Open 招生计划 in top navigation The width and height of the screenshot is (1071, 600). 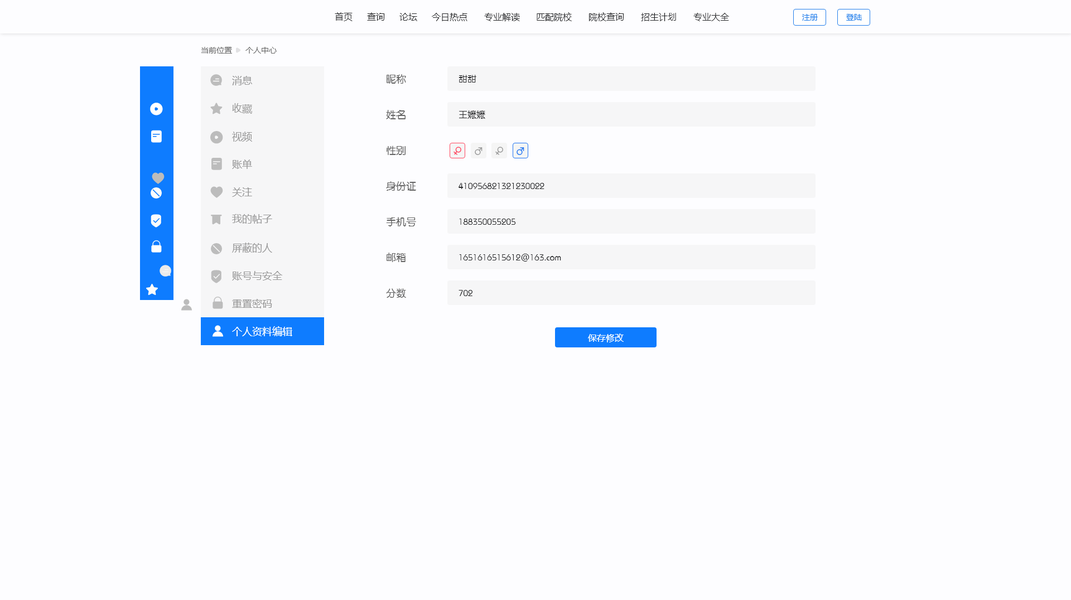pyautogui.click(x=658, y=17)
